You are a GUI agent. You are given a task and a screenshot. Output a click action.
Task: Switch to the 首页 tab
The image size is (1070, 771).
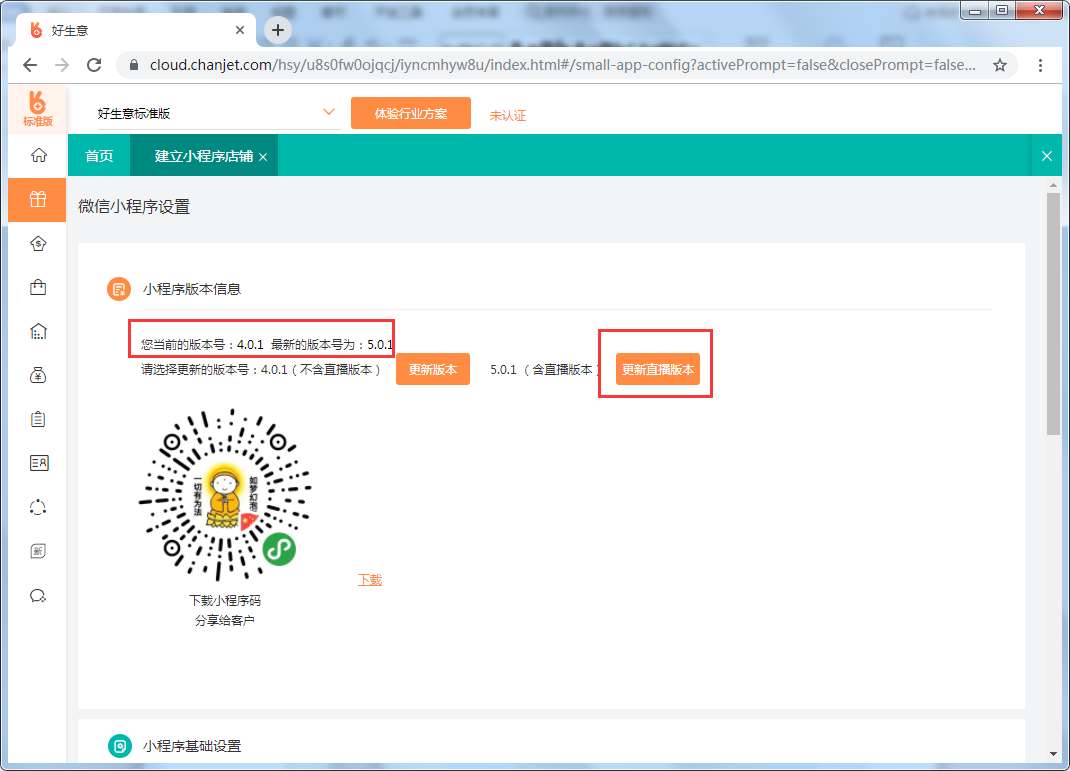(99, 156)
